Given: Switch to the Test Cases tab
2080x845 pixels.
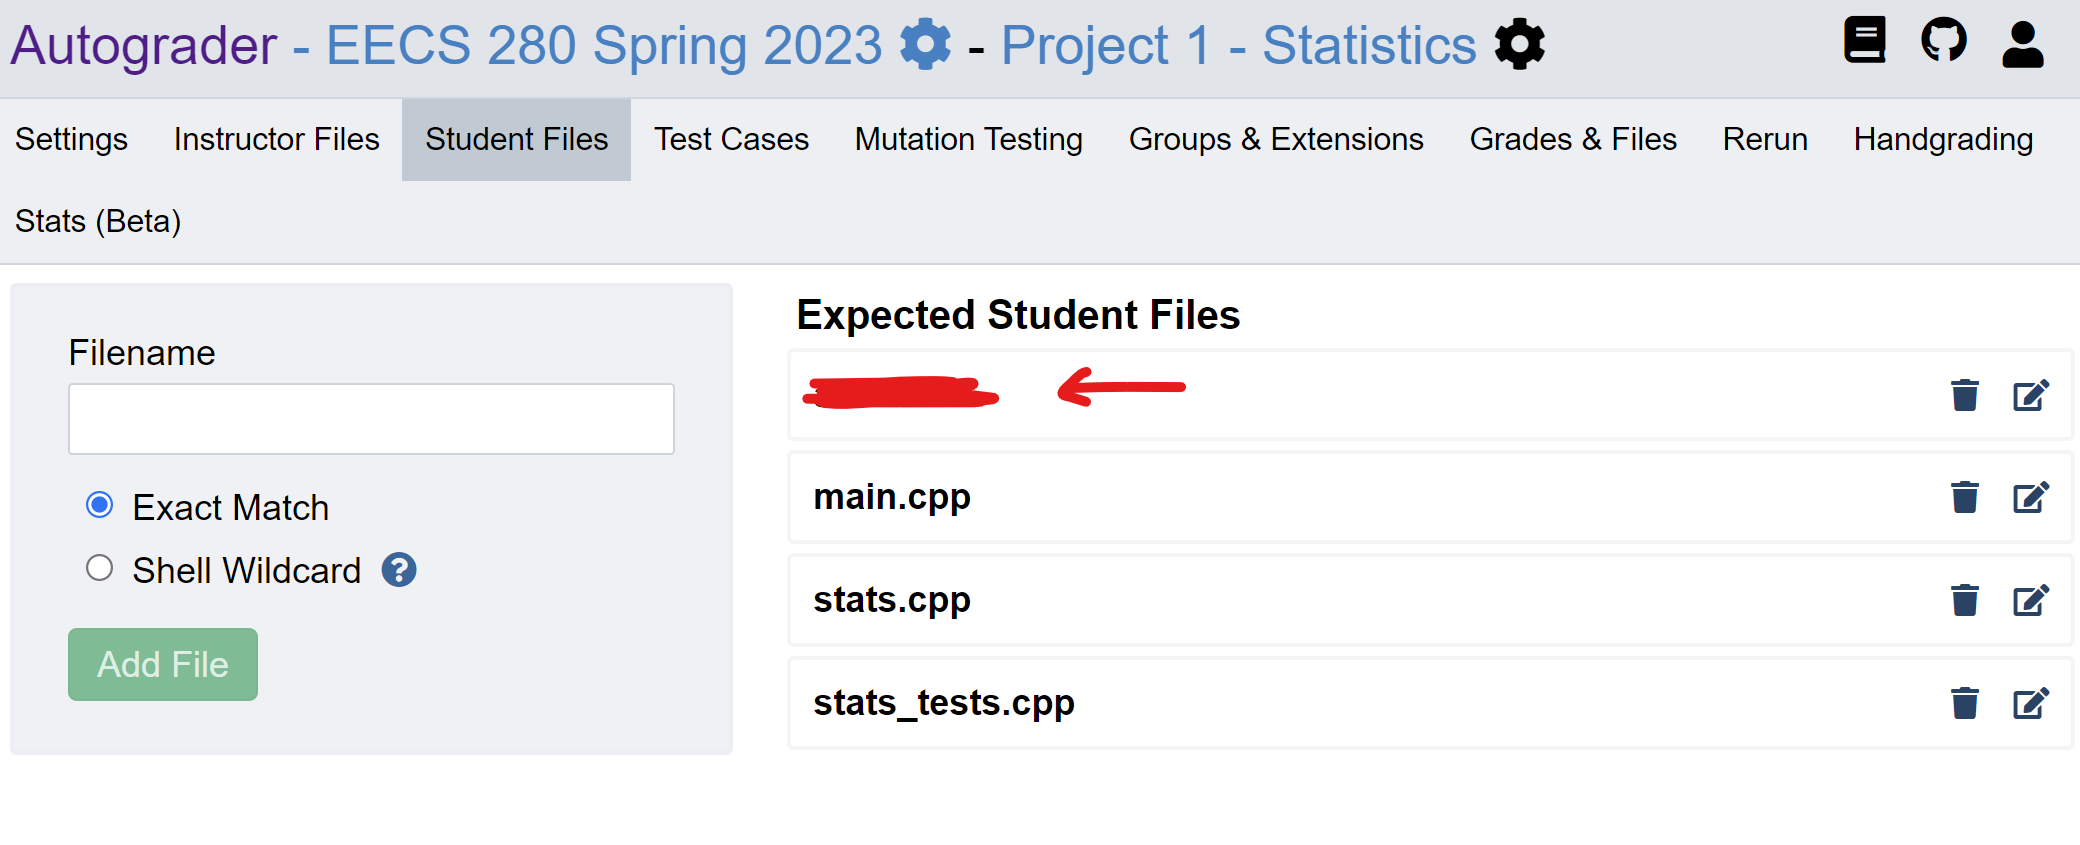Looking at the screenshot, I should click(x=731, y=139).
